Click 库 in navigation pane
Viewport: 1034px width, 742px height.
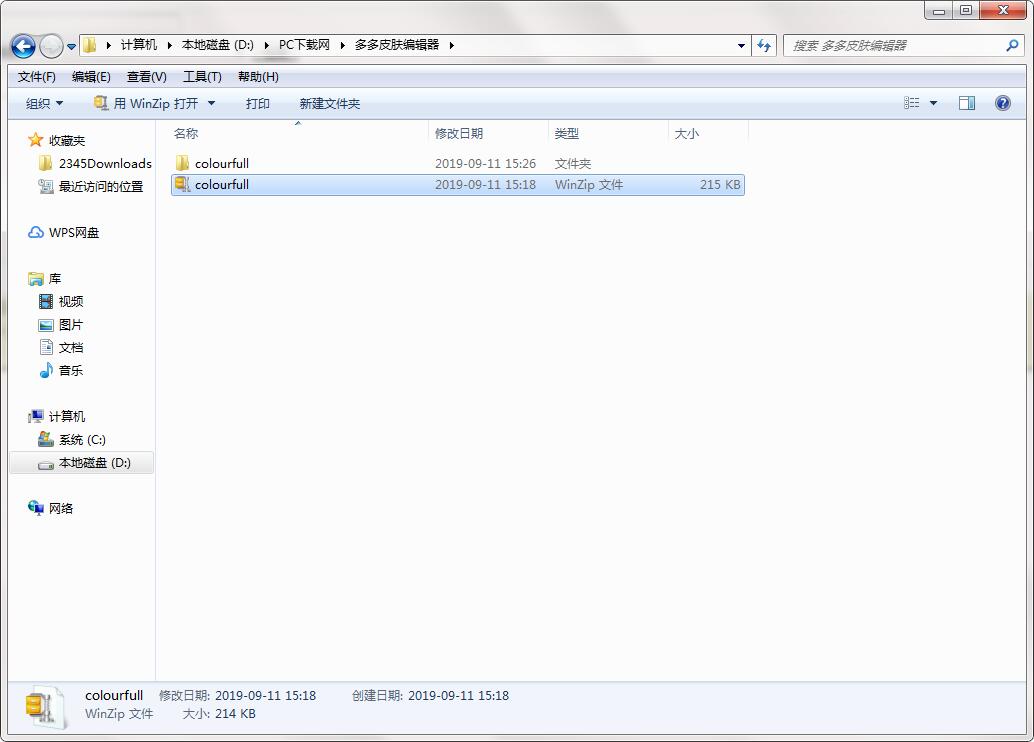coord(55,279)
